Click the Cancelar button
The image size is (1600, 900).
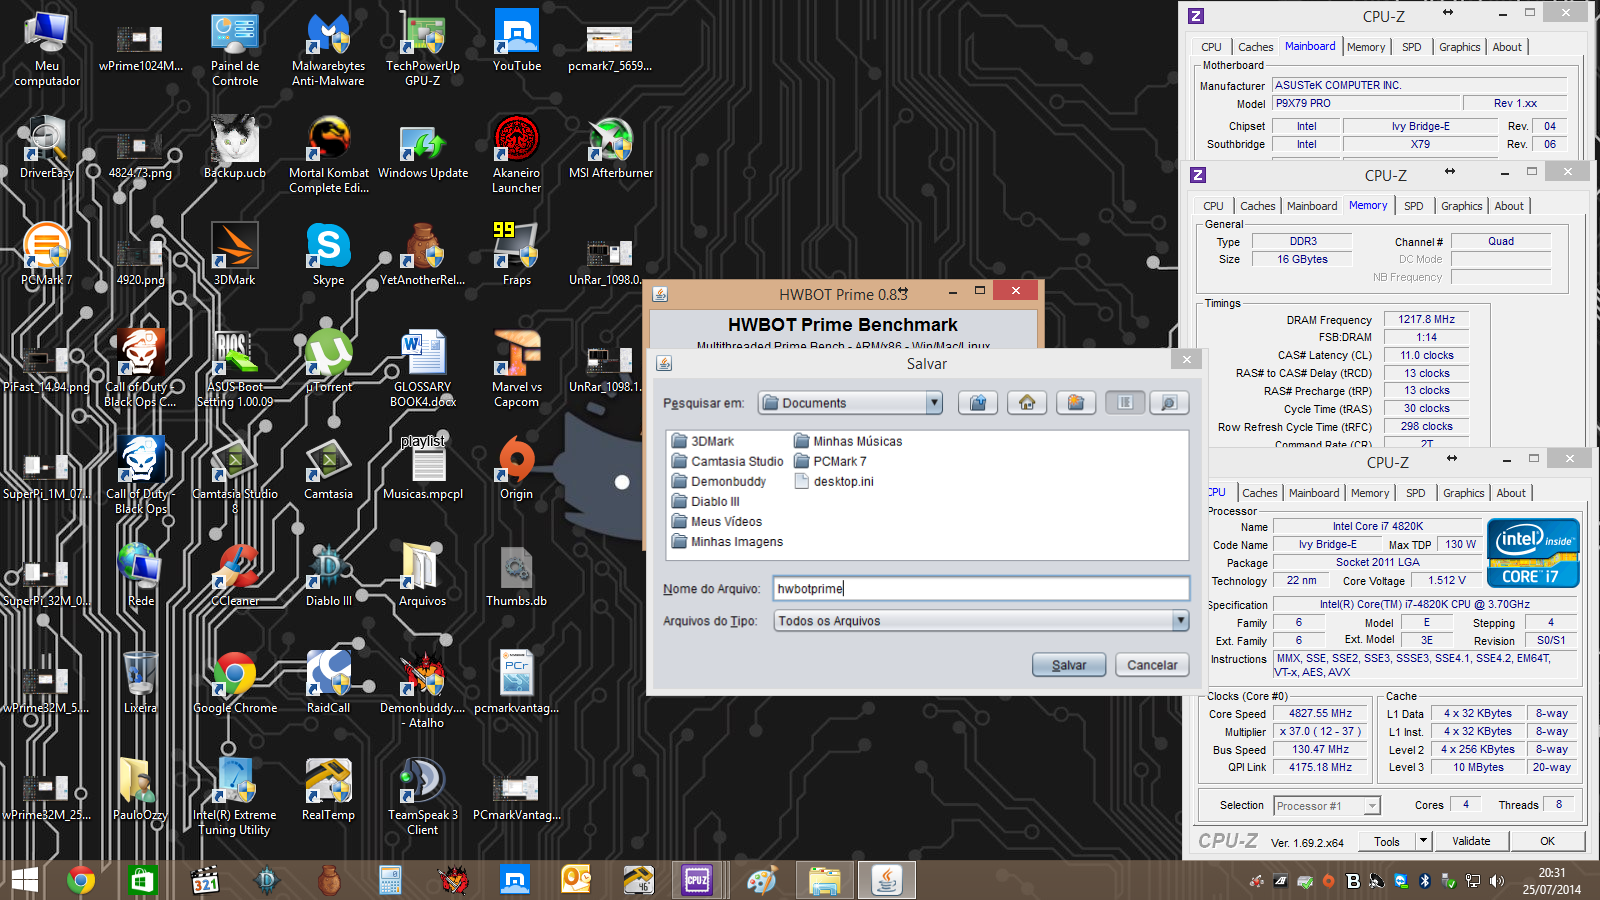(1152, 665)
